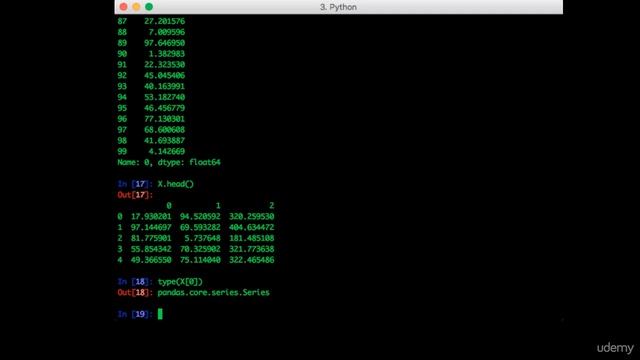Screen dimensions: 640x360
Task: Click value 41.693887 in row 98
Action: pos(164,140)
